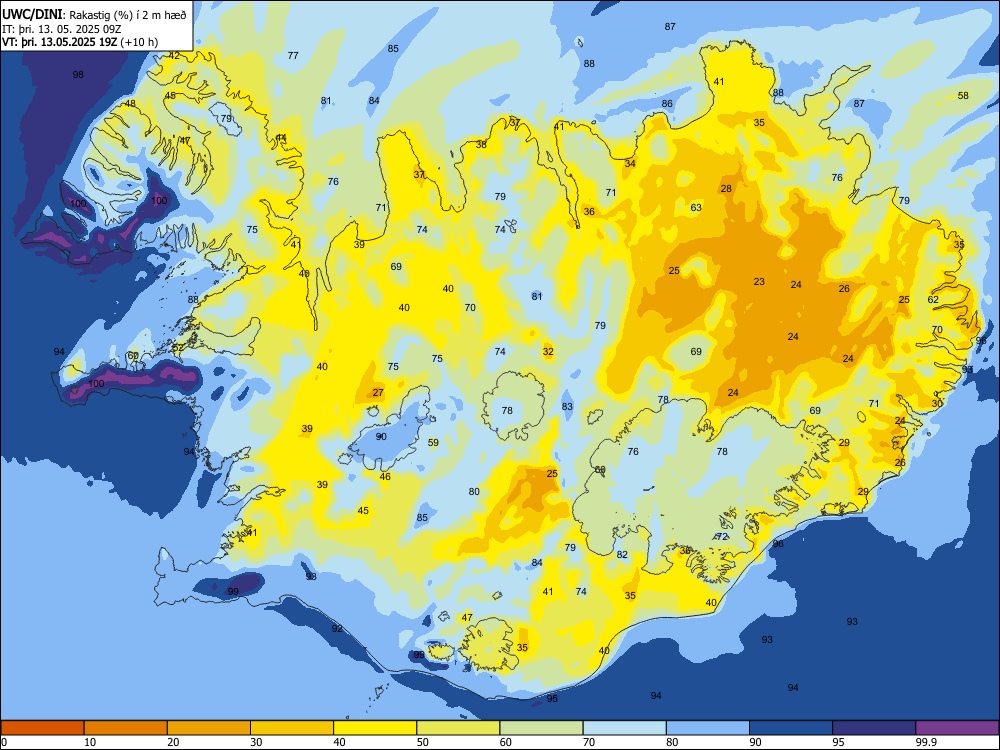Click the value 48 in the Westfjords
The width and height of the screenshot is (1000, 750).
[130, 103]
